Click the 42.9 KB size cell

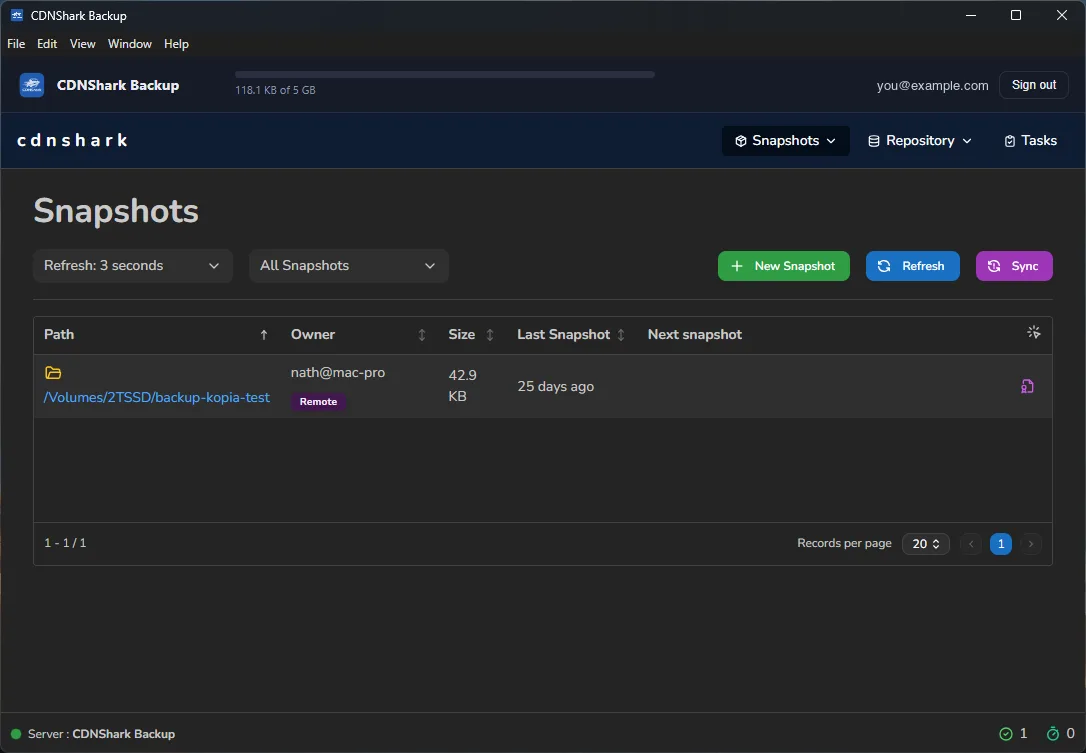pyautogui.click(x=462, y=386)
